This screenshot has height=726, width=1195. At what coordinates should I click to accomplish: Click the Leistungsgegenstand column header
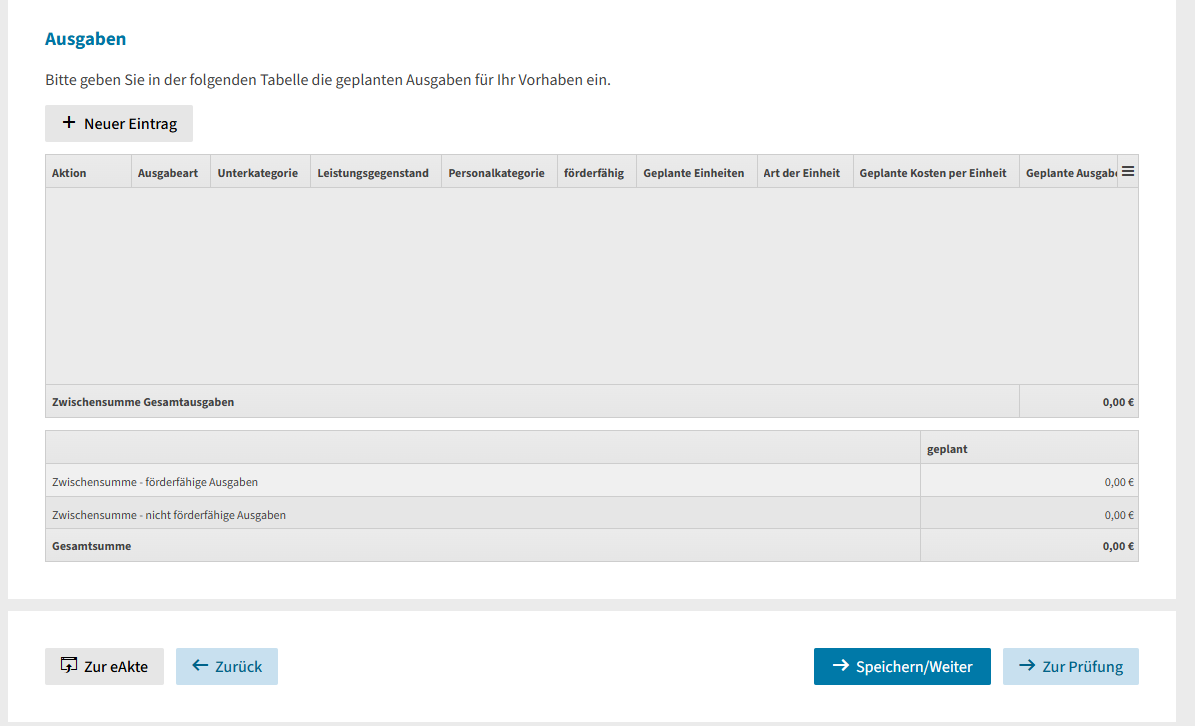click(373, 173)
